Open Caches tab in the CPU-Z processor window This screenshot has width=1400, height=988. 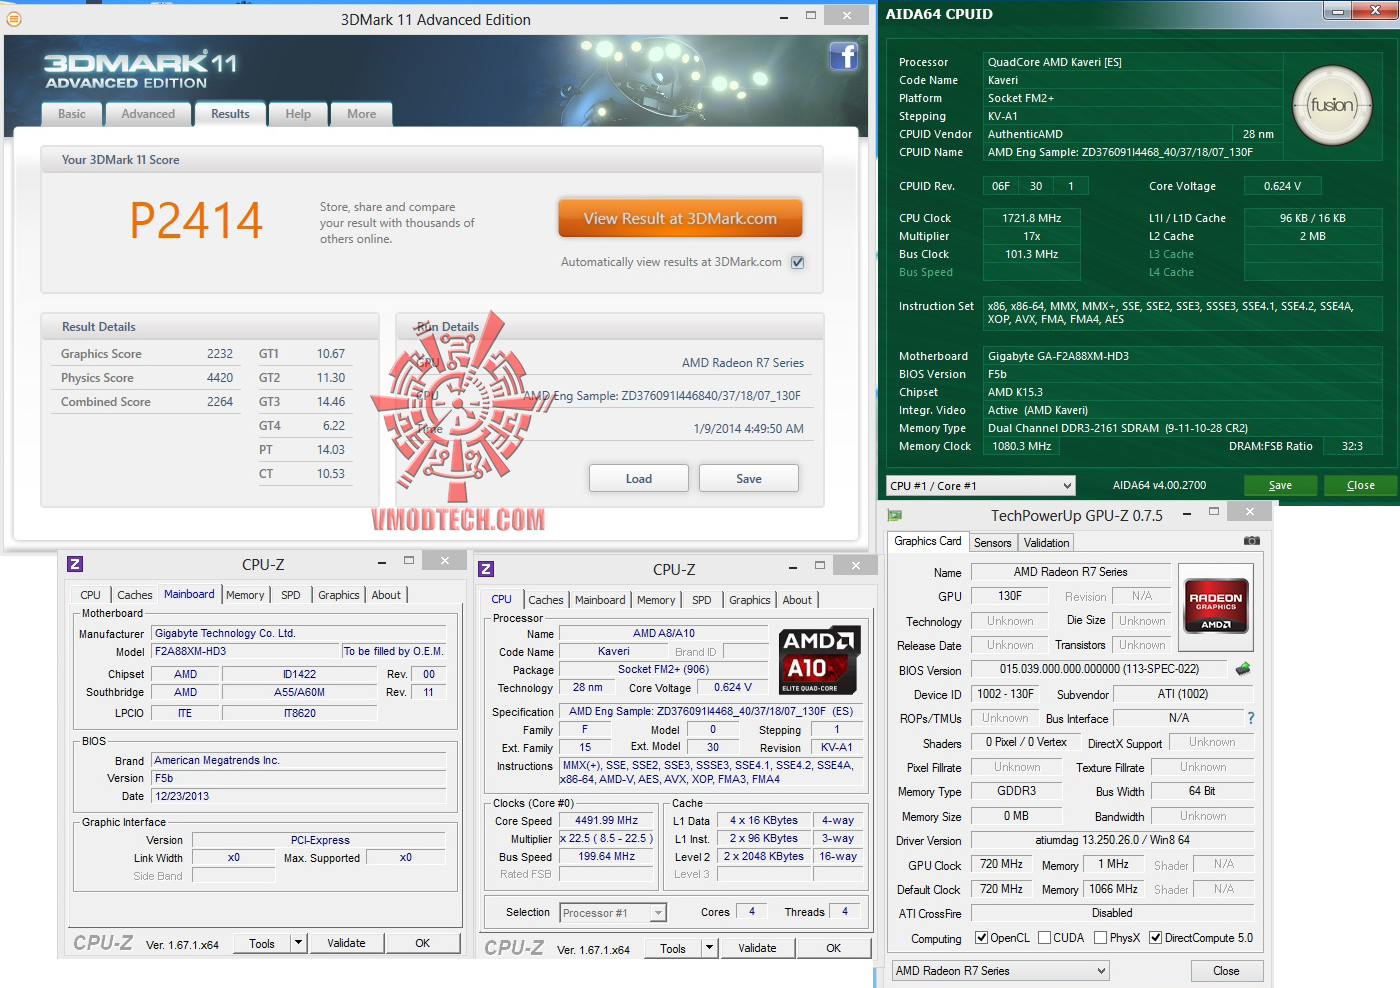(x=546, y=600)
